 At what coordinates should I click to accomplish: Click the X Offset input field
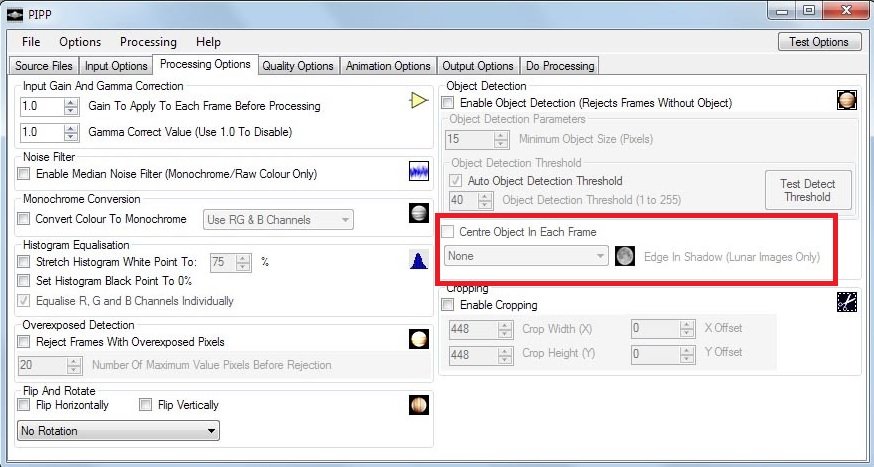[x=656, y=329]
